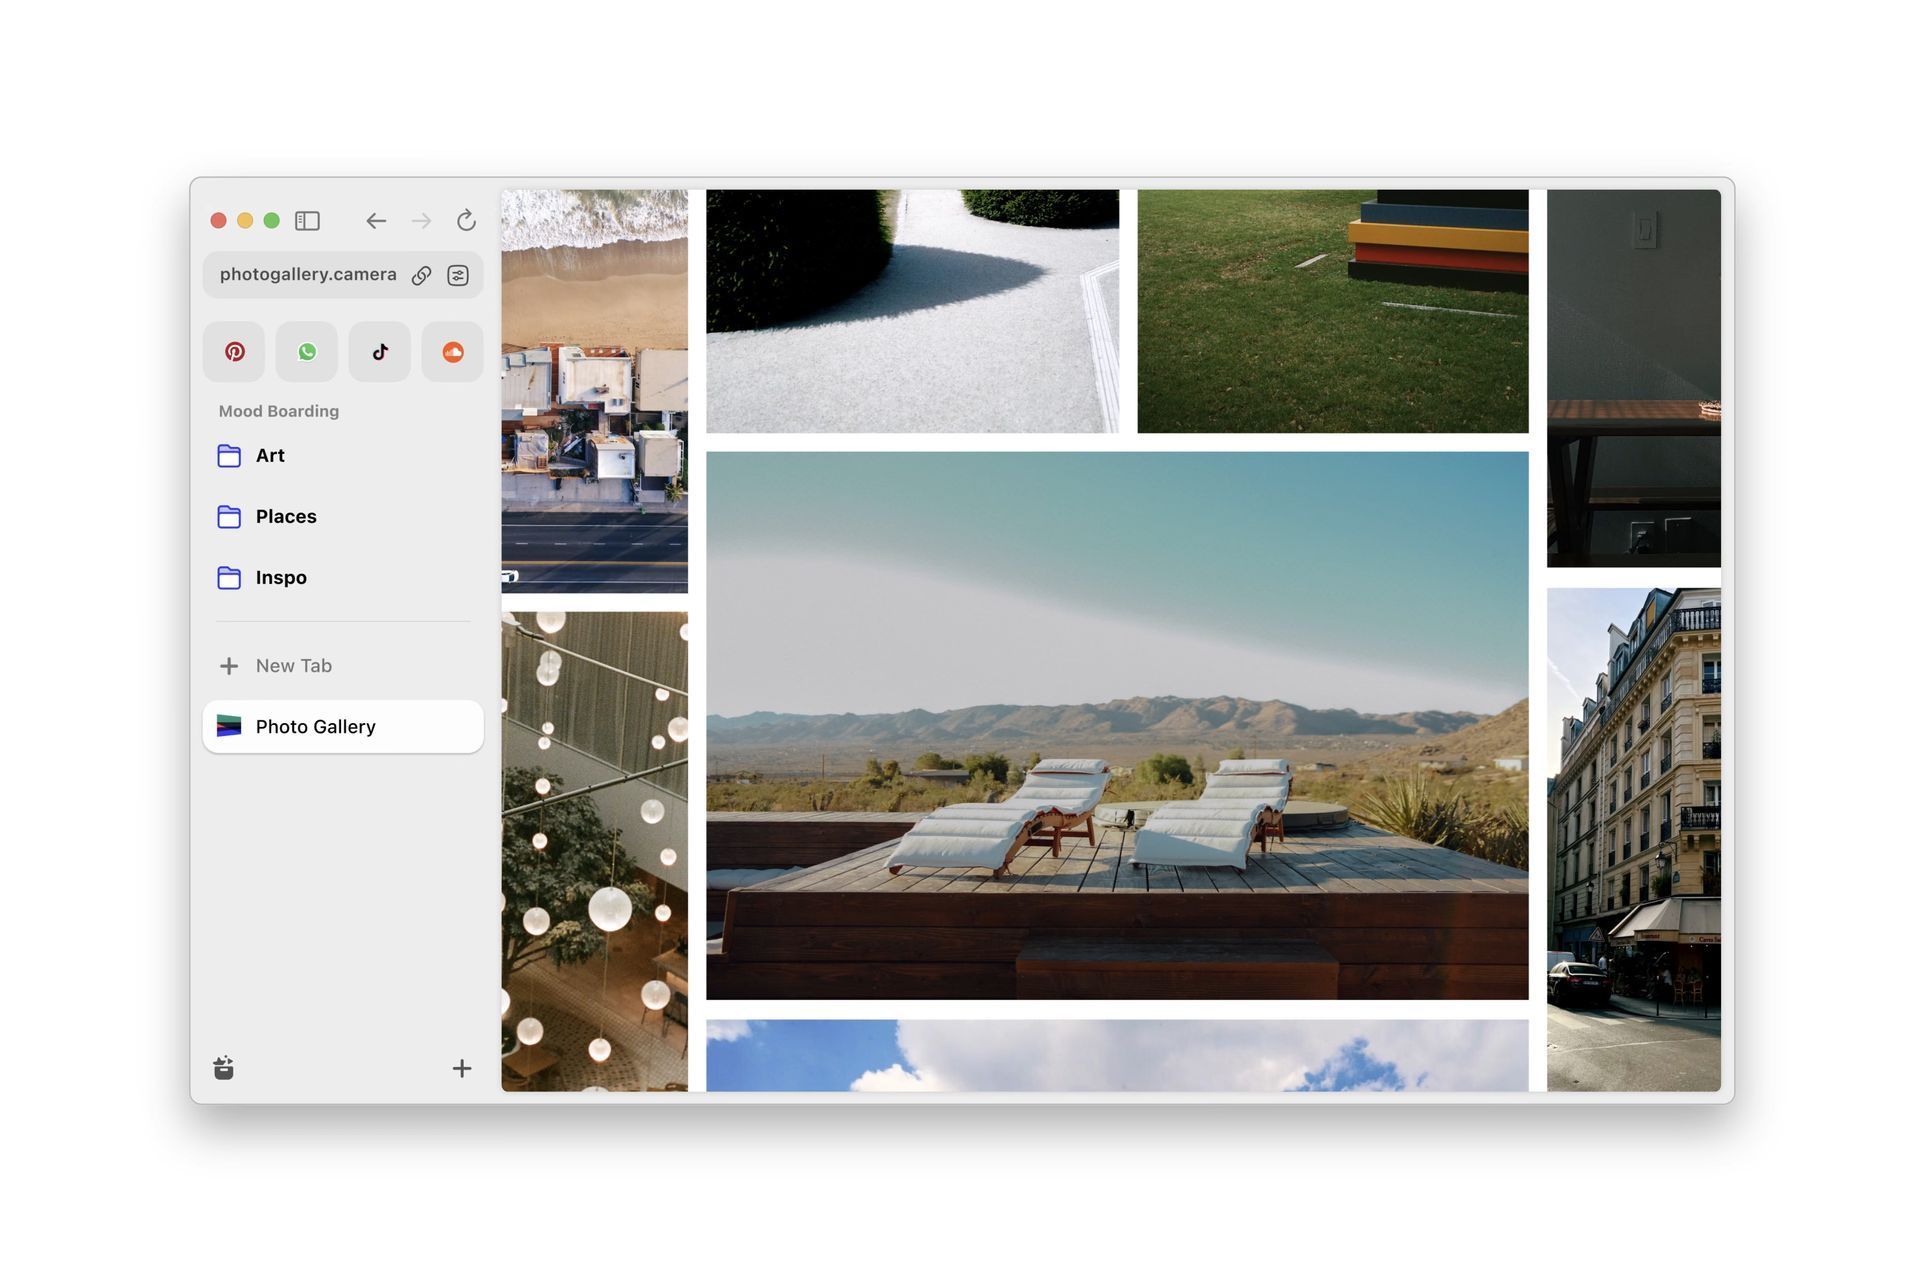
Task: Click the SoundCloud share icon
Action: (x=451, y=351)
